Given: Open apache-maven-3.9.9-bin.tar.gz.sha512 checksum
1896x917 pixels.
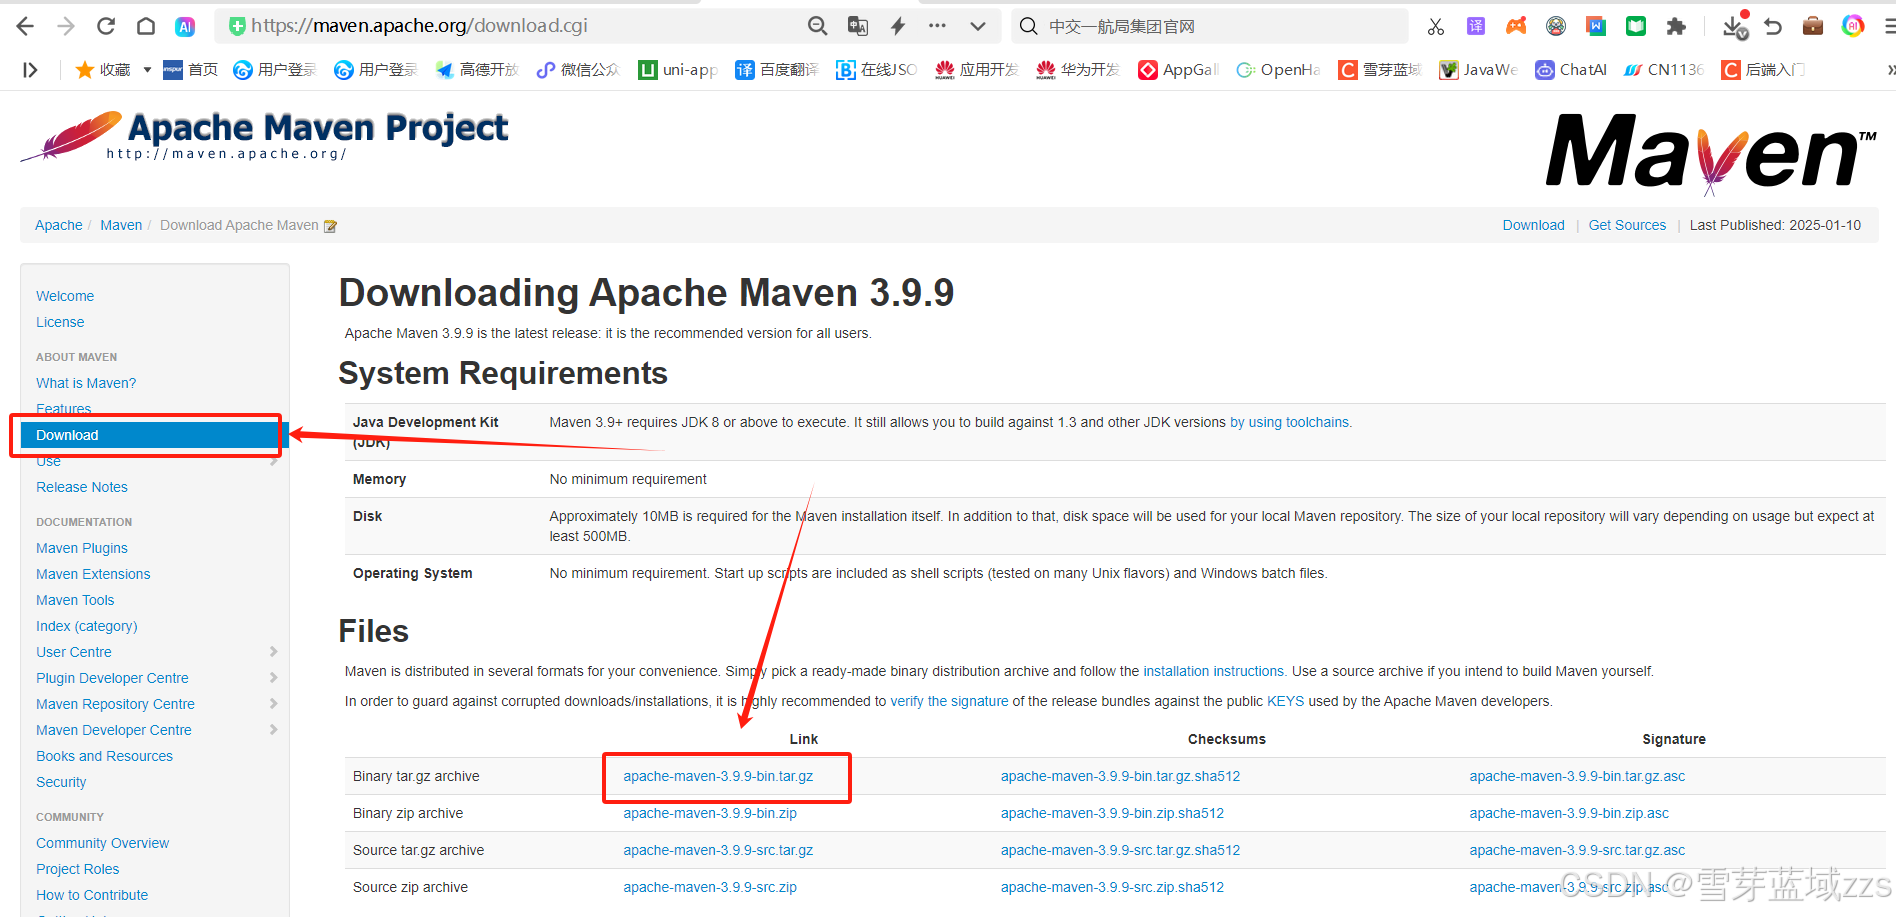Looking at the screenshot, I should click(1120, 776).
